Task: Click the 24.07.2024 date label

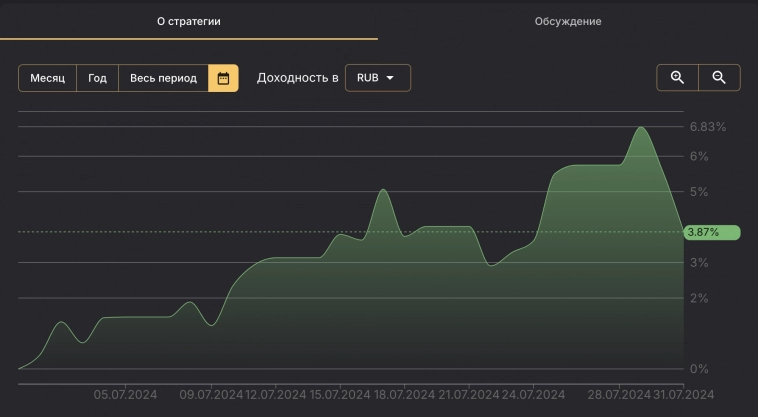Action: pos(533,395)
